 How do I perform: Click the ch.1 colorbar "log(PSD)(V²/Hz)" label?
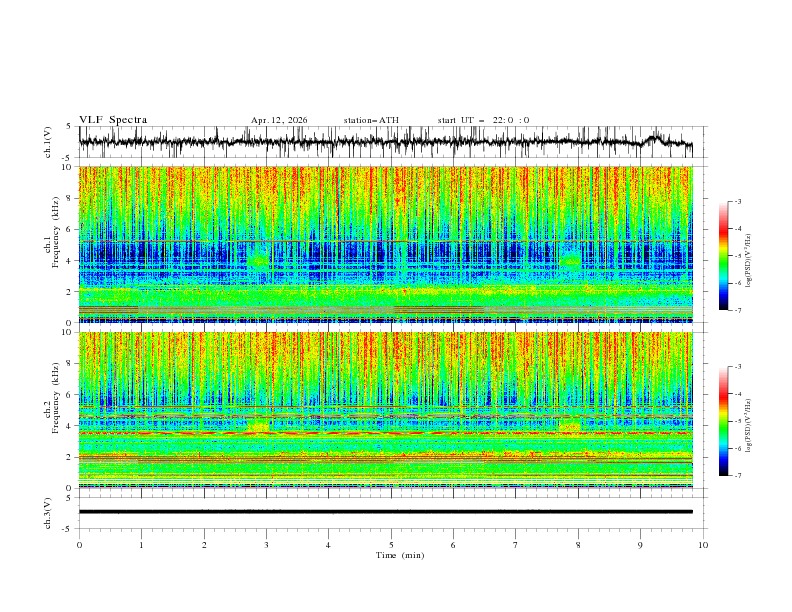[749, 261]
